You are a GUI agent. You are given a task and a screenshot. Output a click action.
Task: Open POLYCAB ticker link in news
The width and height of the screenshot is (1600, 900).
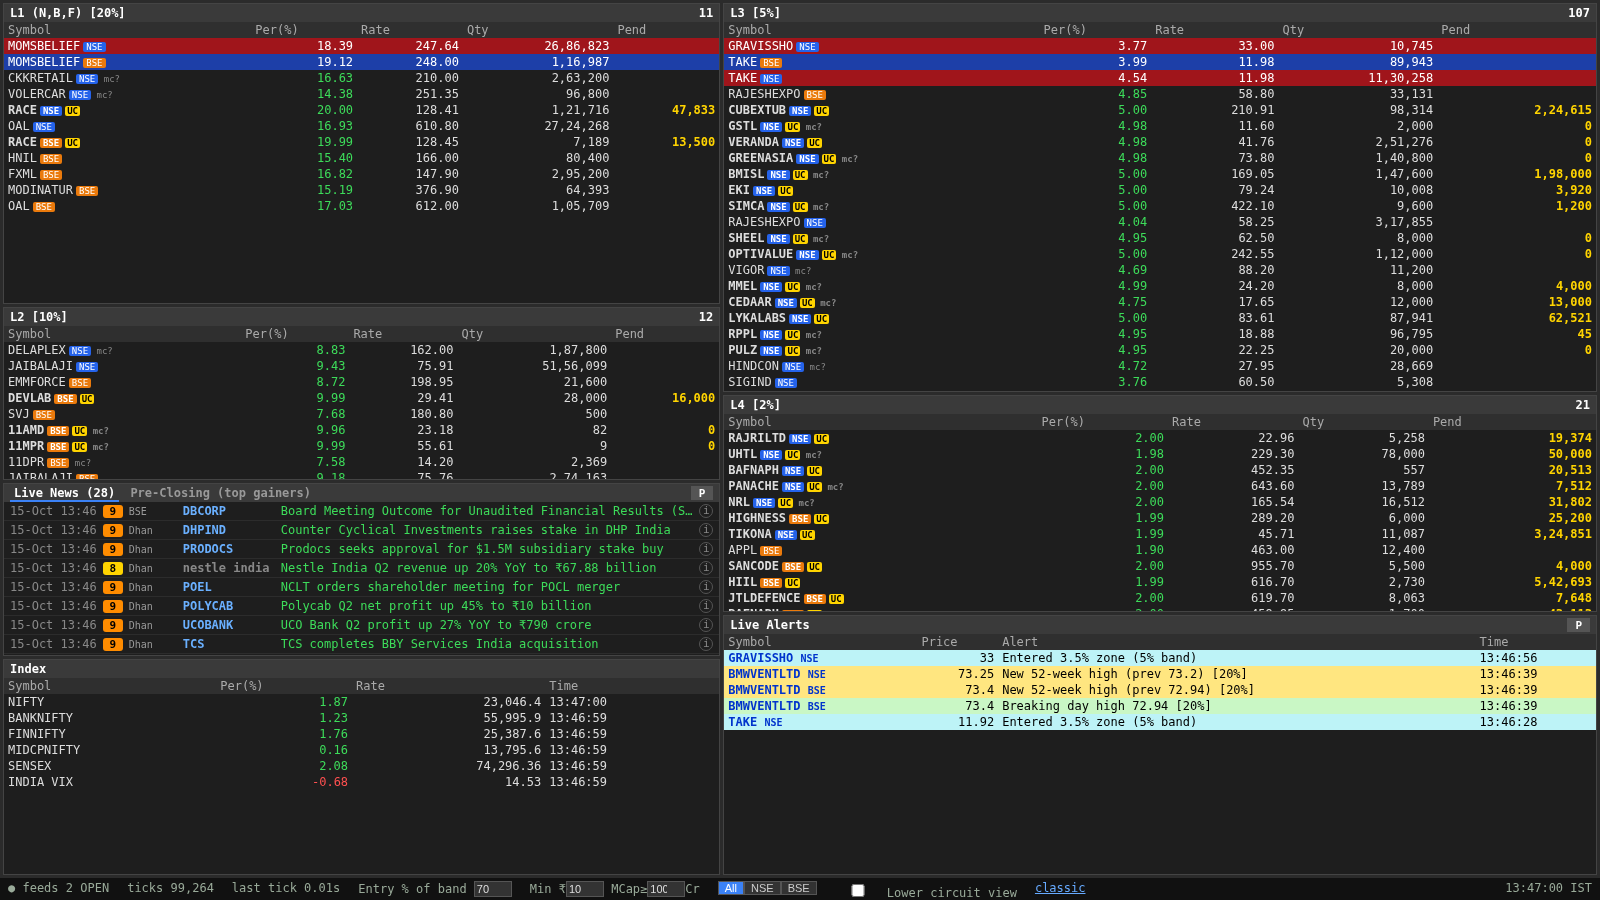click(208, 606)
